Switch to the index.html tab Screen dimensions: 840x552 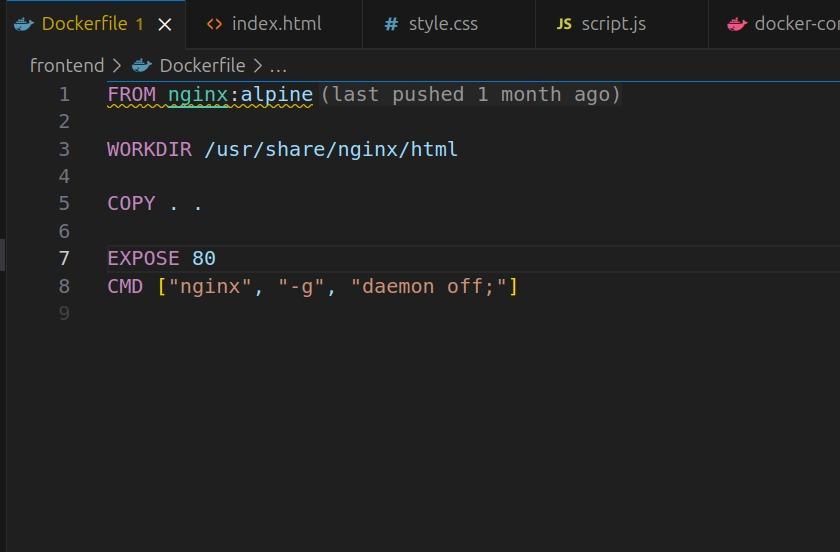(276, 24)
